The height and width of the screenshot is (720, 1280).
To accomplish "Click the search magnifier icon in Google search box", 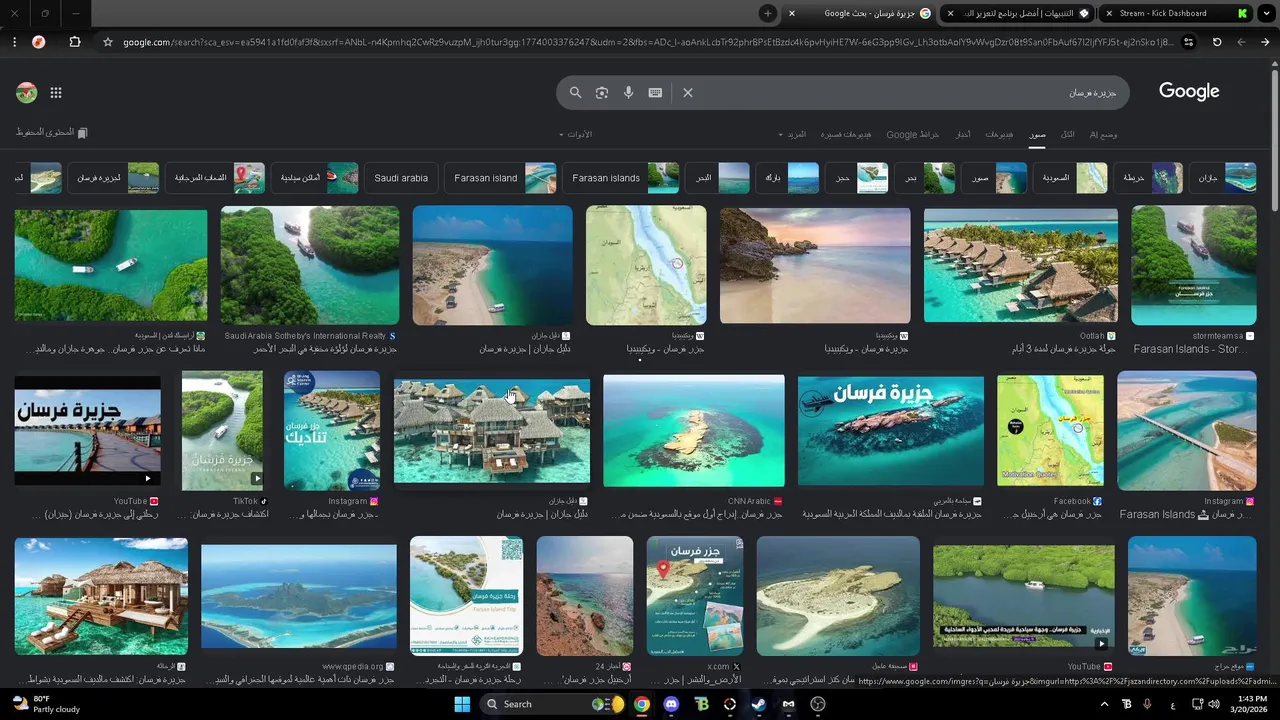I will click(x=575, y=92).
